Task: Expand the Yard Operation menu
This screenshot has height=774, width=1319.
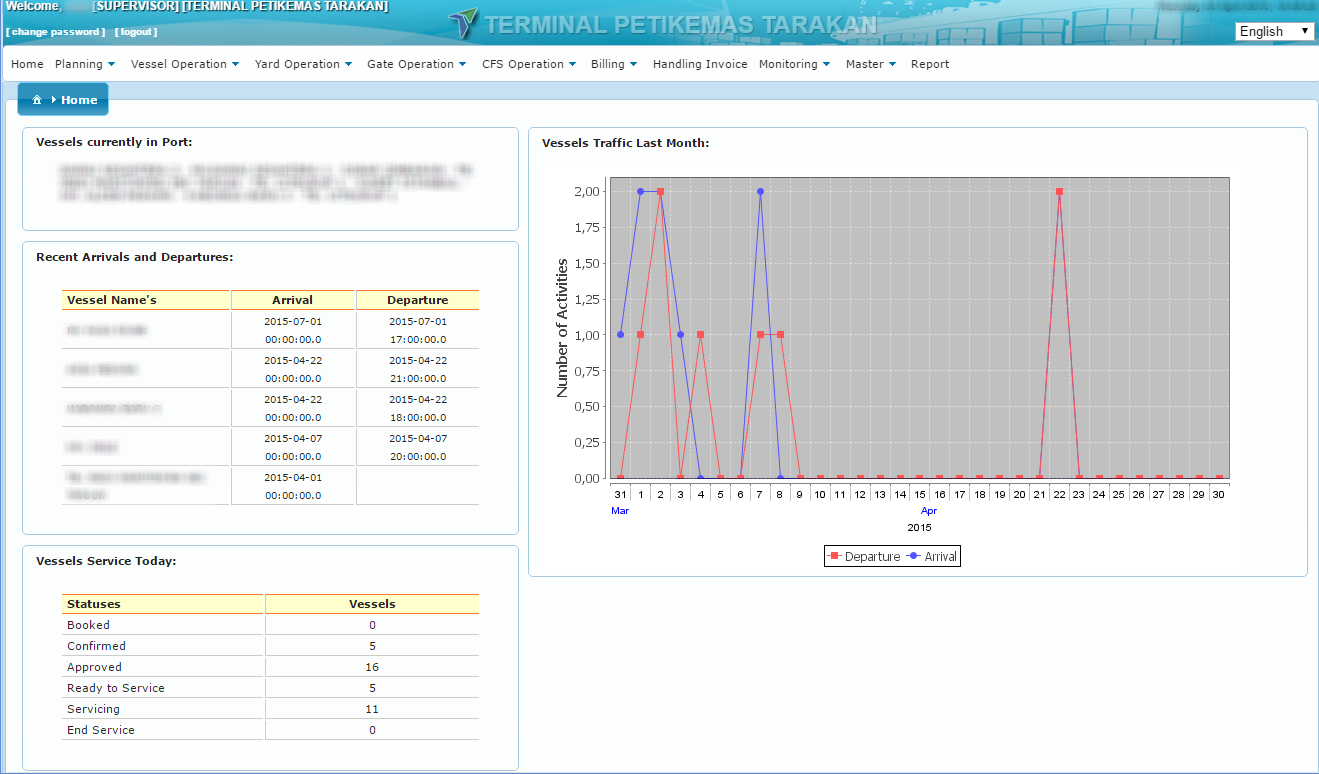Action: click(303, 64)
